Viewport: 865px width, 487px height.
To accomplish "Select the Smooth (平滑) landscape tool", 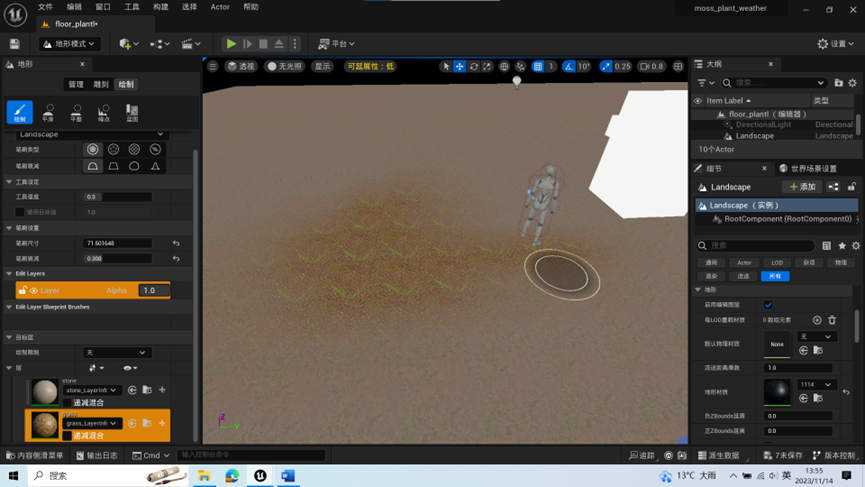I will 49,112.
